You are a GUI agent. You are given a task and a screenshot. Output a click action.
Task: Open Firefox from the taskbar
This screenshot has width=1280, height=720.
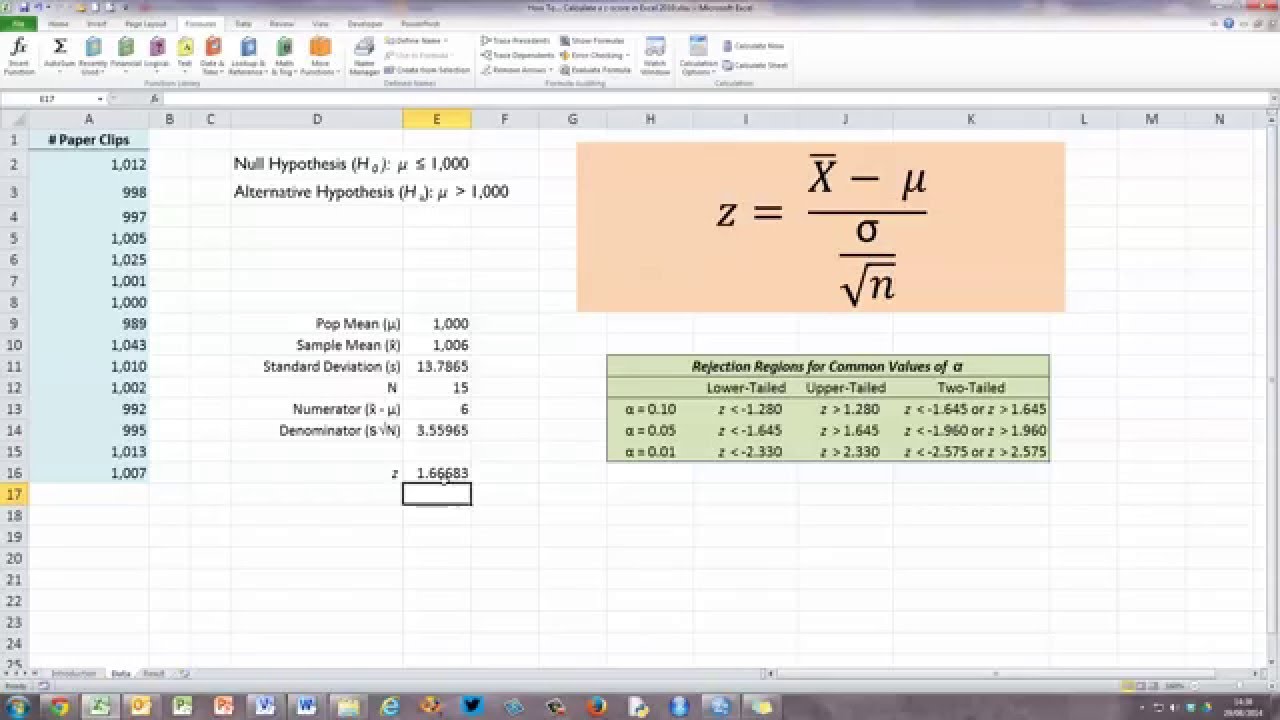[x=597, y=706]
